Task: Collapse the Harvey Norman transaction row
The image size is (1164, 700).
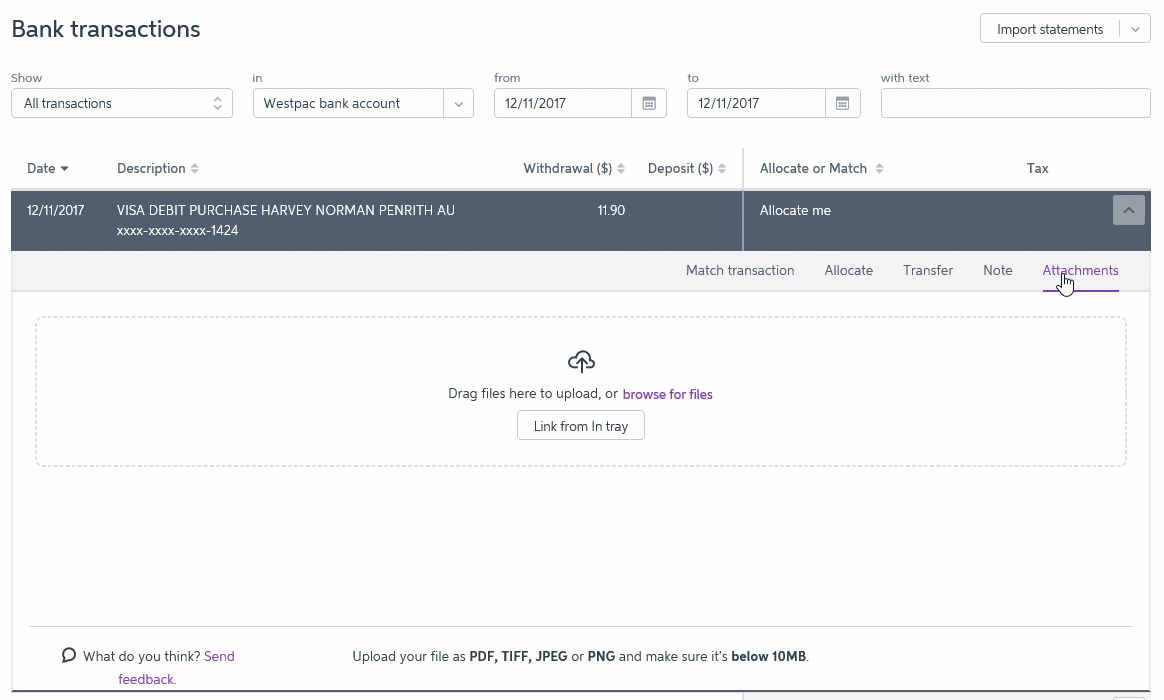Action: coord(1128,210)
